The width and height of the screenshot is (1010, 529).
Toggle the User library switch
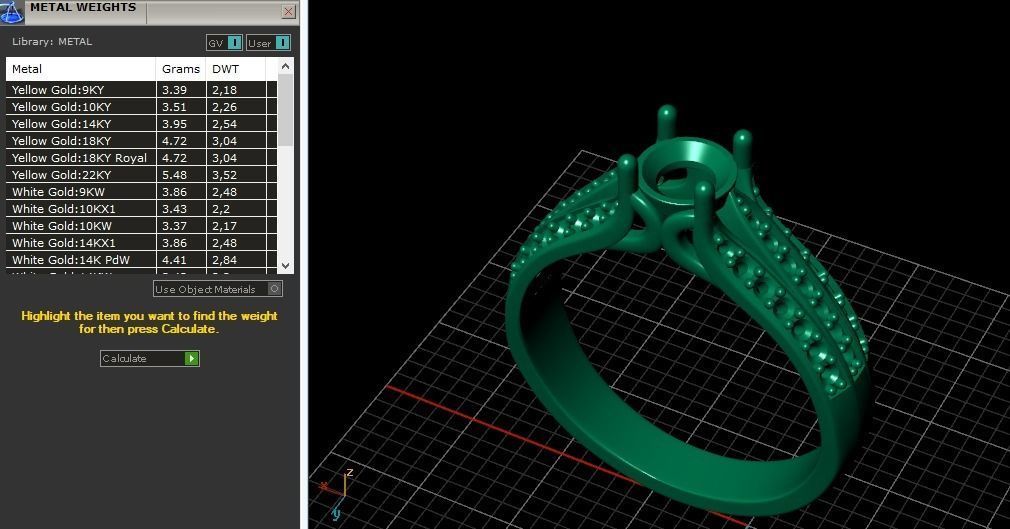269,43
